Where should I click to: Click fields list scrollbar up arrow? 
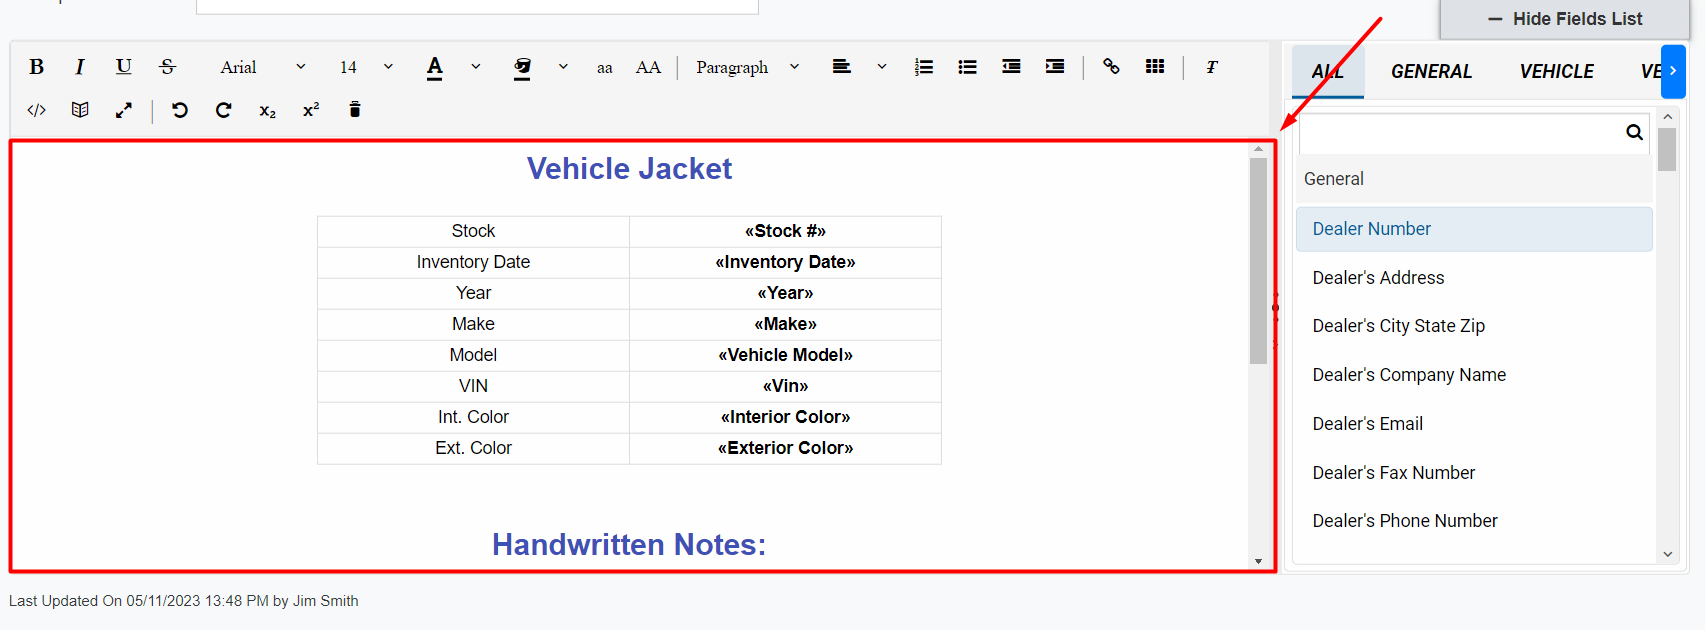(1667, 117)
